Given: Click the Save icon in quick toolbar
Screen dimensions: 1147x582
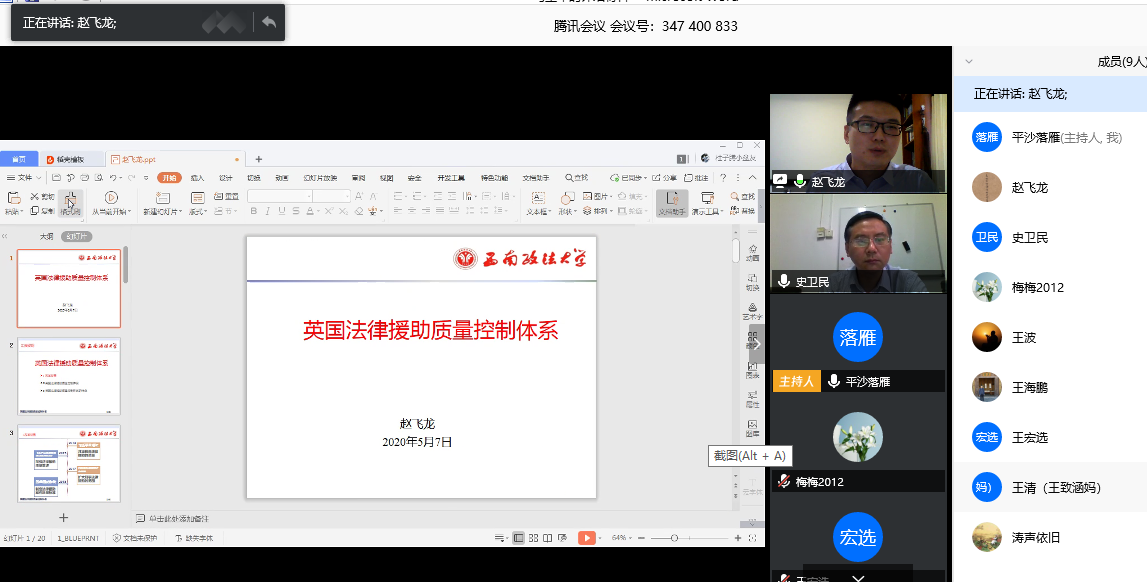Looking at the screenshot, I should [x=56, y=178].
